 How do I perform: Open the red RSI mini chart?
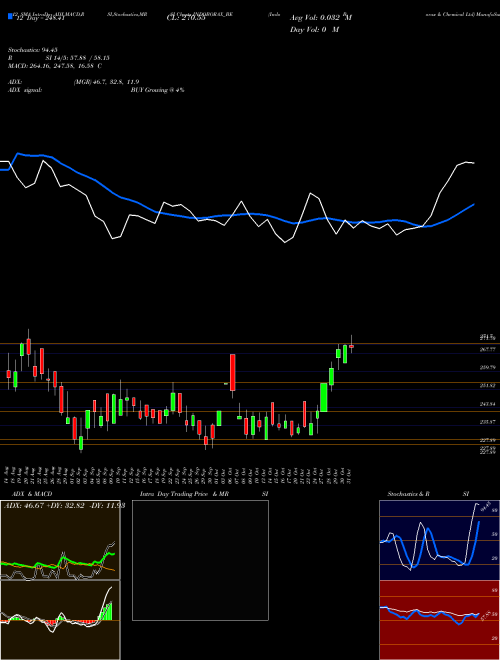[x=439, y=620]
